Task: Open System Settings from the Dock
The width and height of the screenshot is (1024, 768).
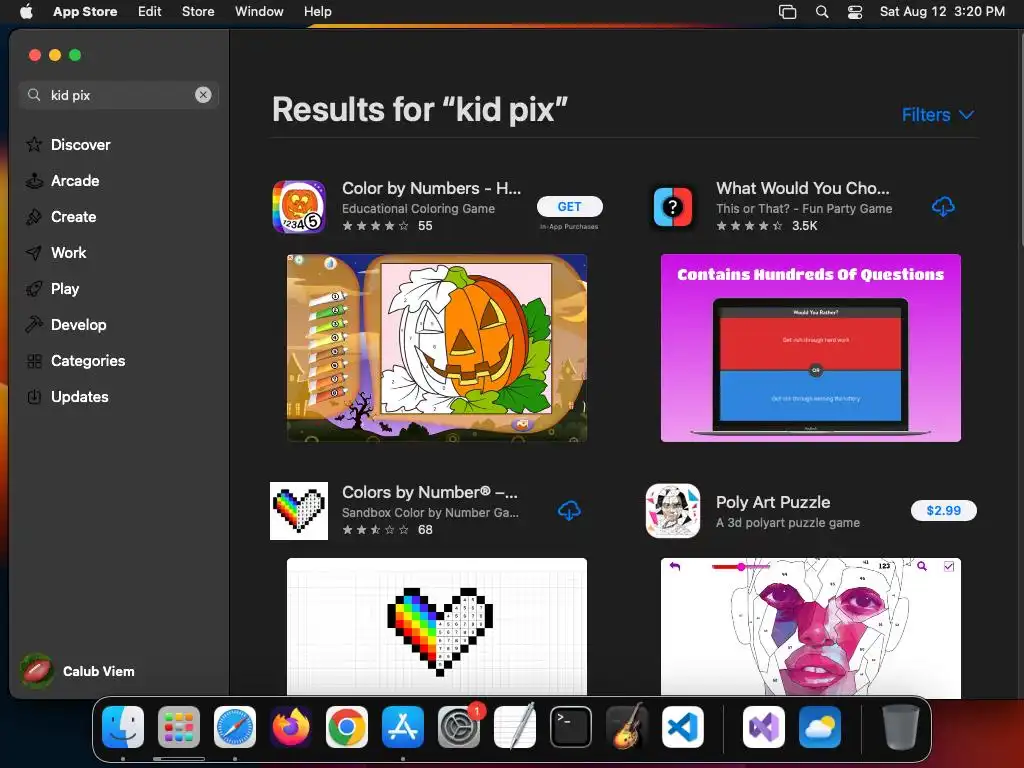Action: click(x=459, y=727)
